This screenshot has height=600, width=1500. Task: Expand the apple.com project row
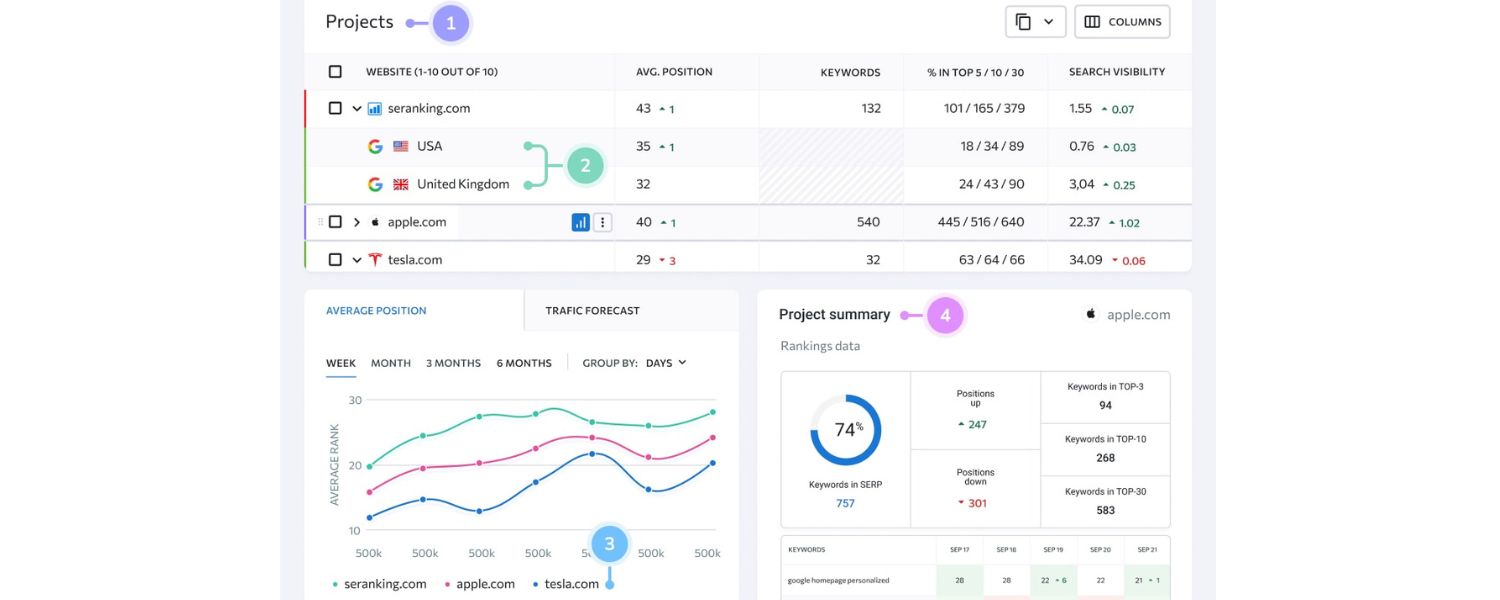pos(356,221)
